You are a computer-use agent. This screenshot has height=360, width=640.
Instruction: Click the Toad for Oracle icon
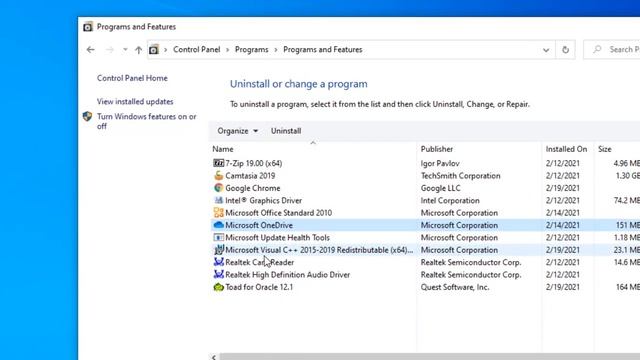(218, 287)
